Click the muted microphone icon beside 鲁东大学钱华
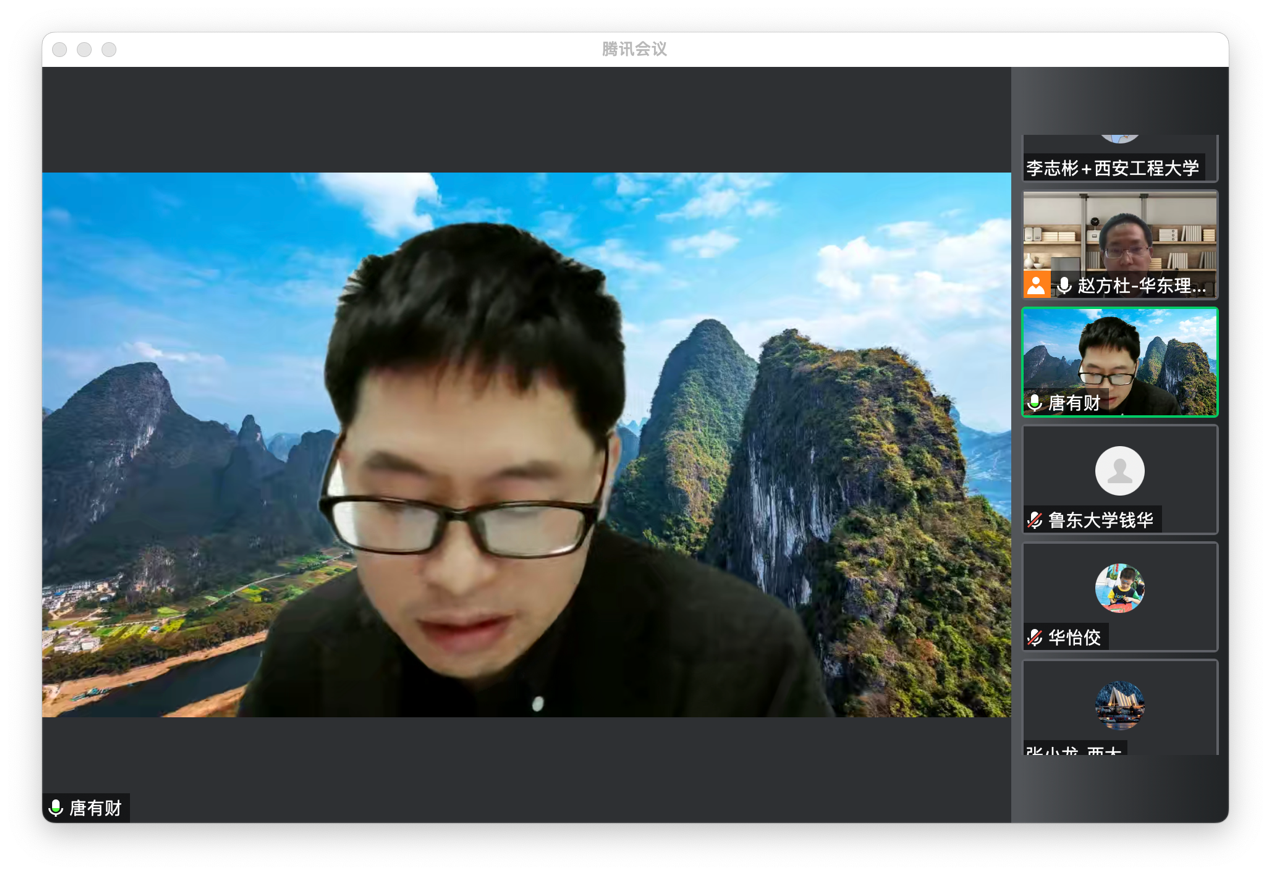 [x=1035, y=521]
